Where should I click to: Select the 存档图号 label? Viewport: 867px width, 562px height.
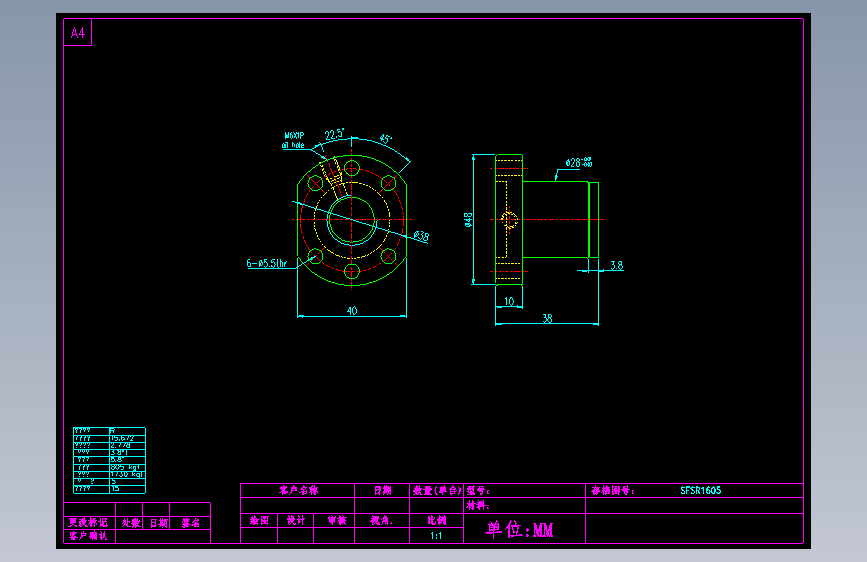(x=612, y=490)
